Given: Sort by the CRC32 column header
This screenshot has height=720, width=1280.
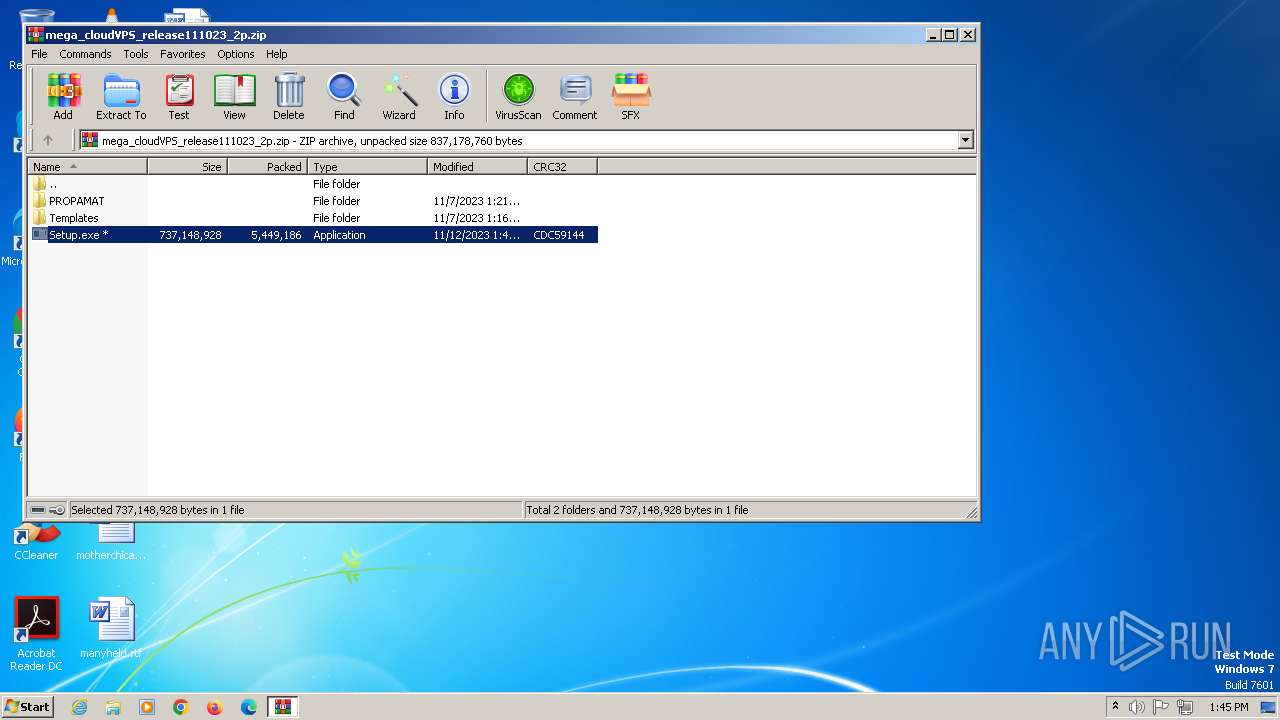Looking at the screenshot, I should pyautogui.click(x=563, y=167).
